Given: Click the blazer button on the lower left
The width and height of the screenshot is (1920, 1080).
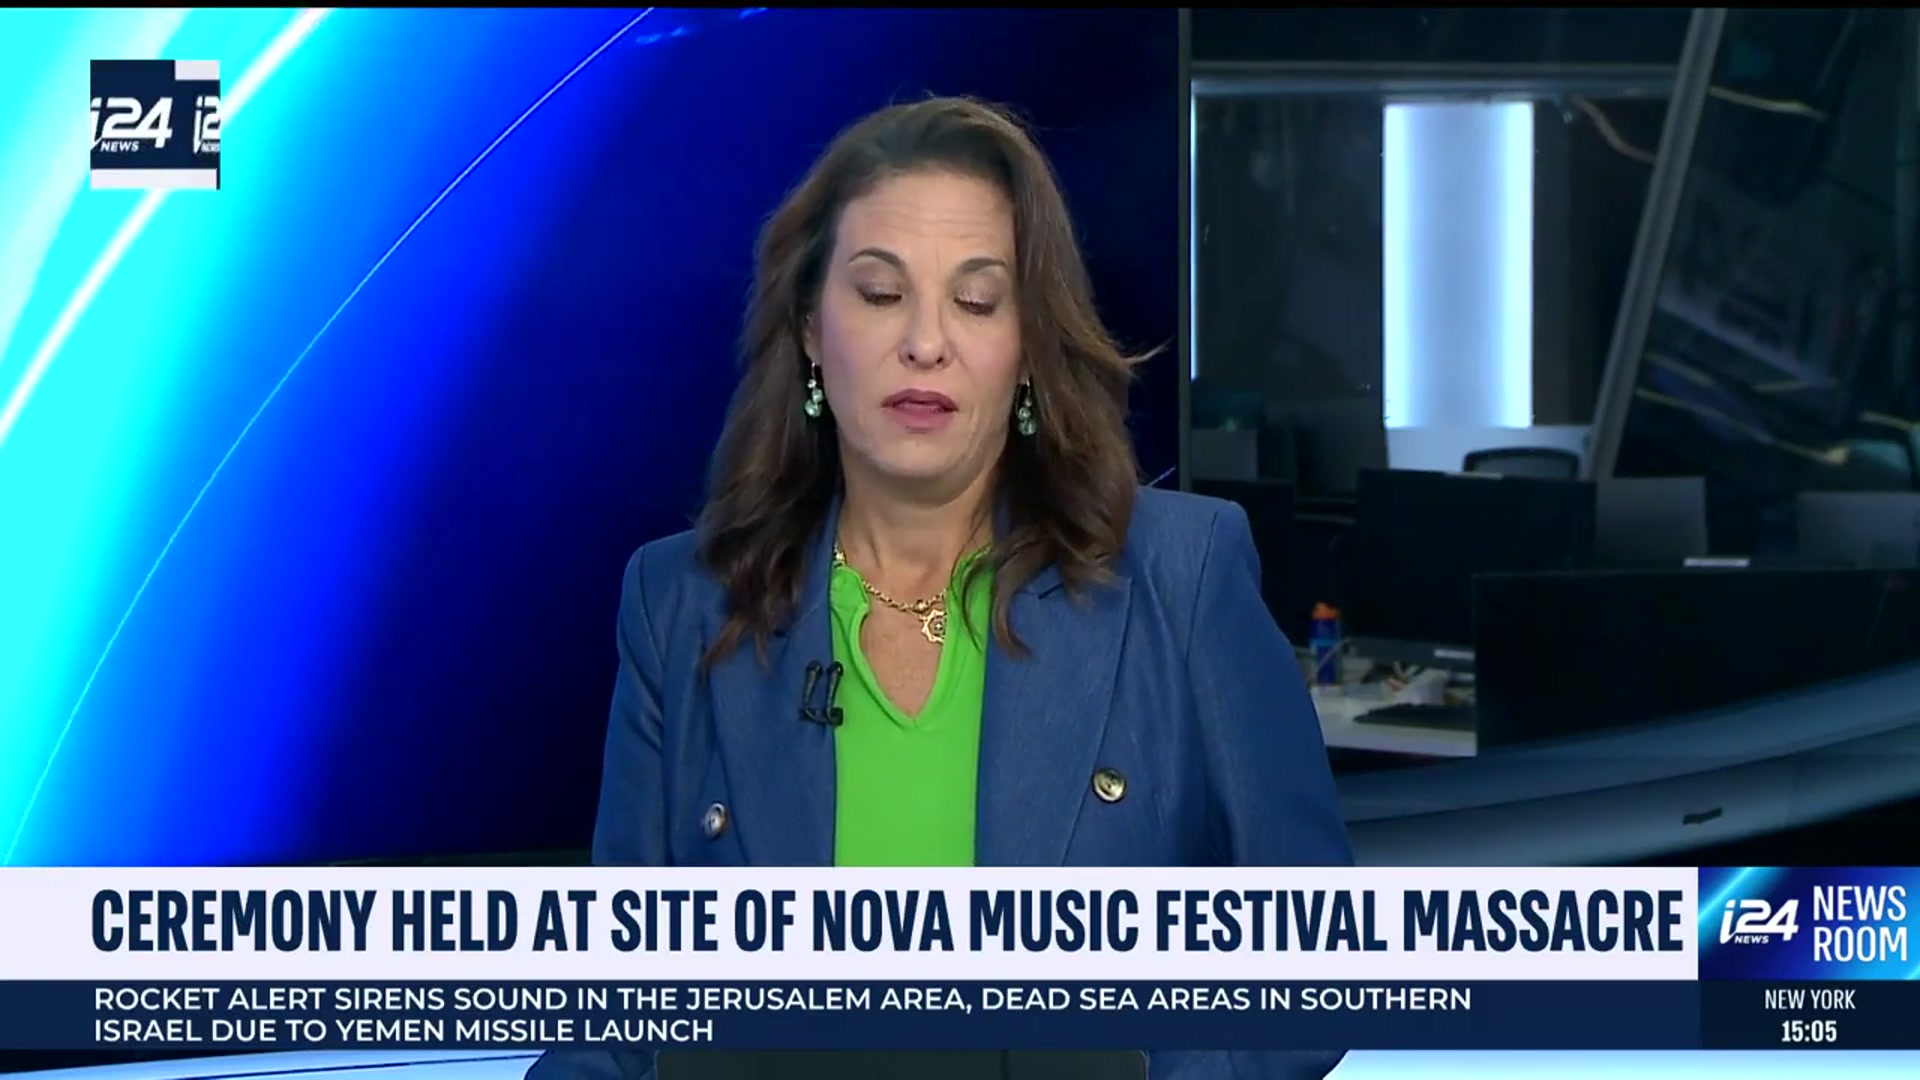Looking at the screenshot, I should pos(713,820).
